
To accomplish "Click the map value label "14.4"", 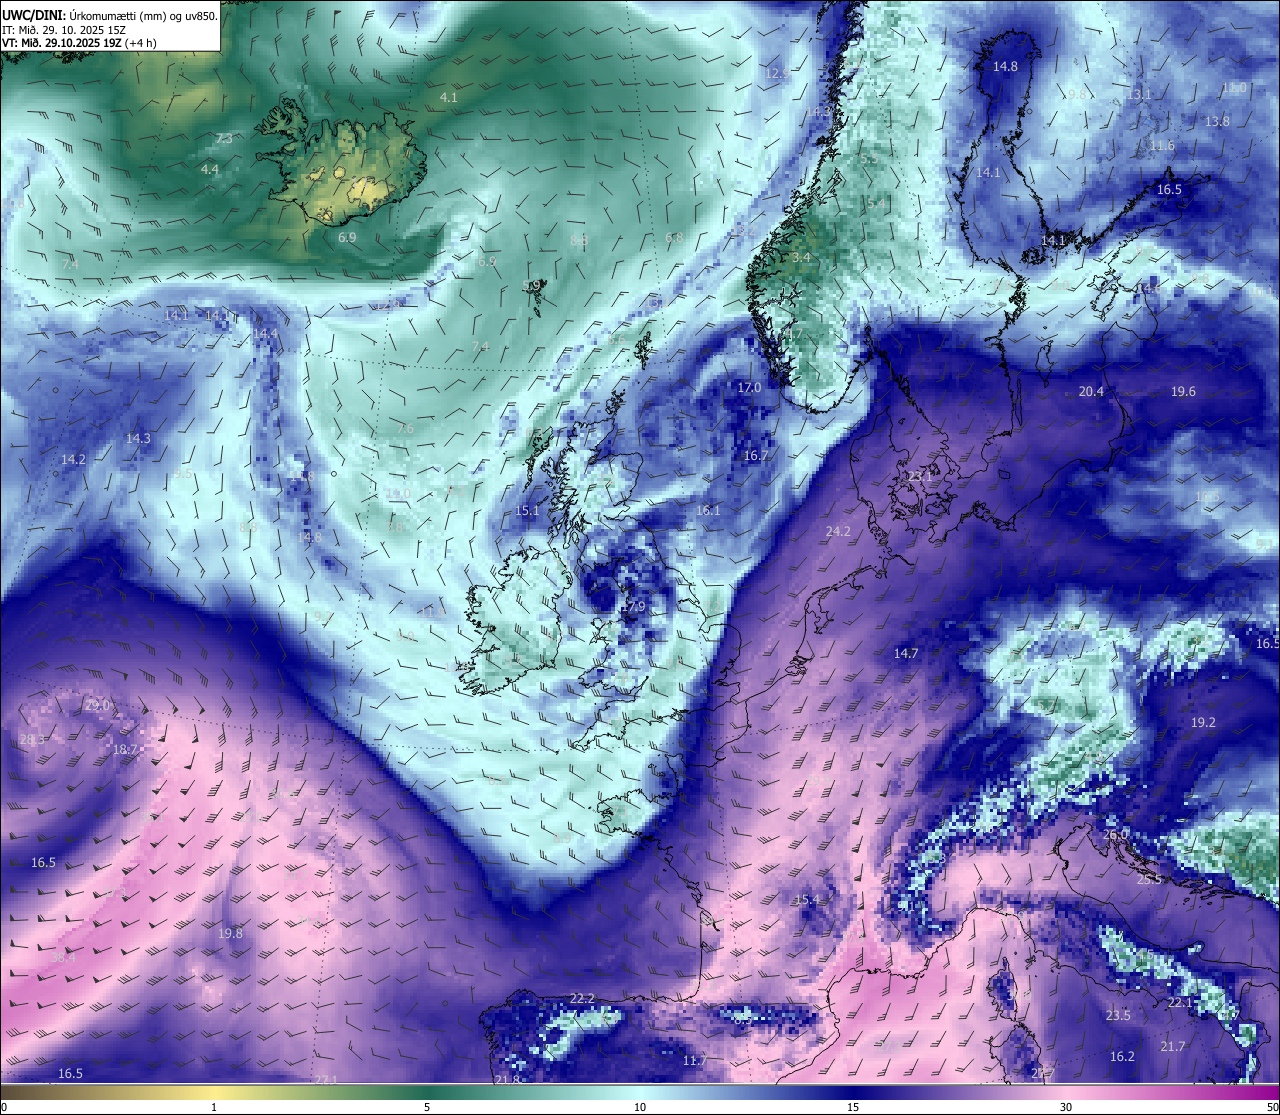I will click(265, 333).
